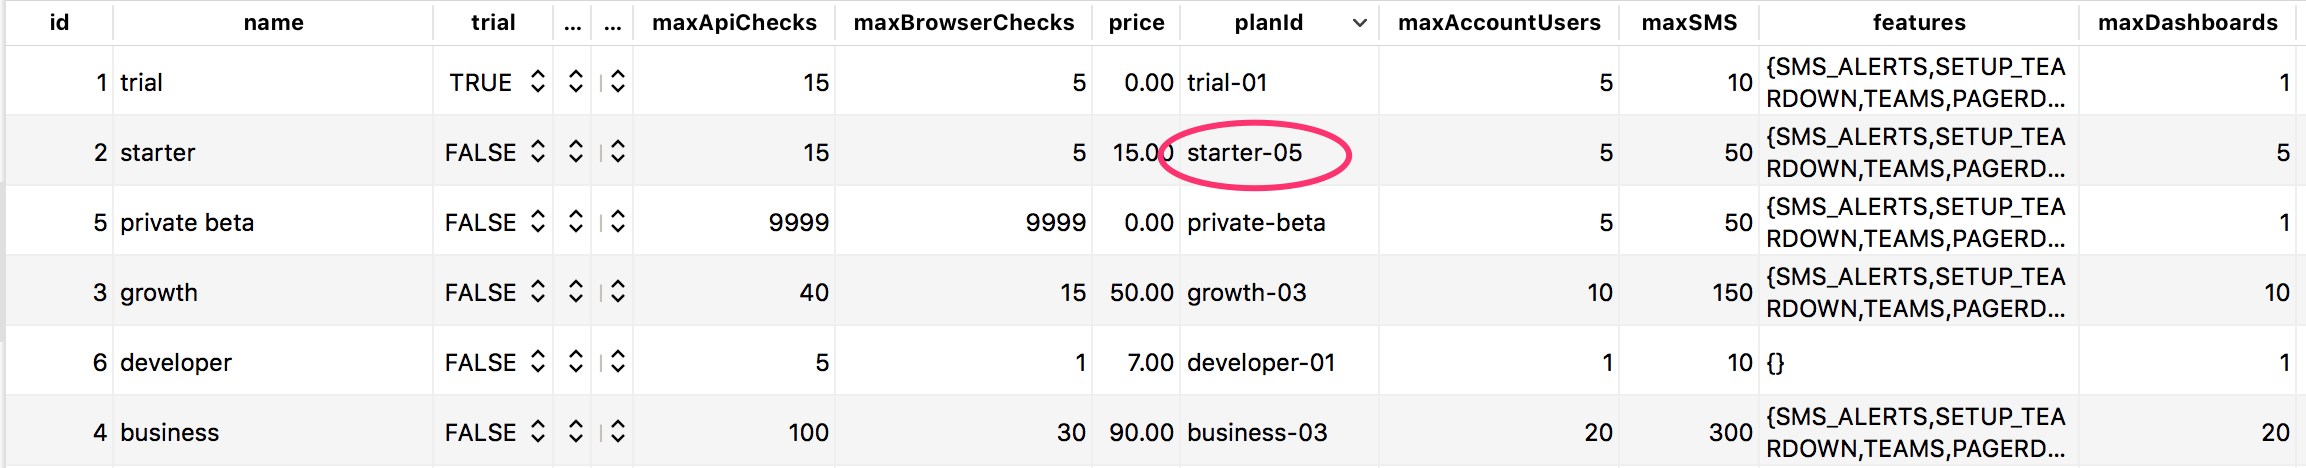Click the private beta name cell

(187, 223)
